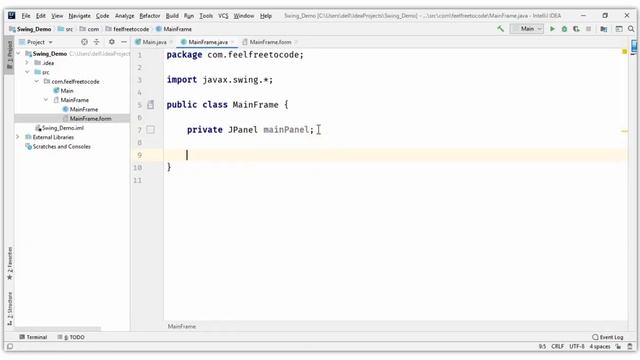Open the VCS menu
The height and width of the screenshot is (360, 640).
point(223,16)
